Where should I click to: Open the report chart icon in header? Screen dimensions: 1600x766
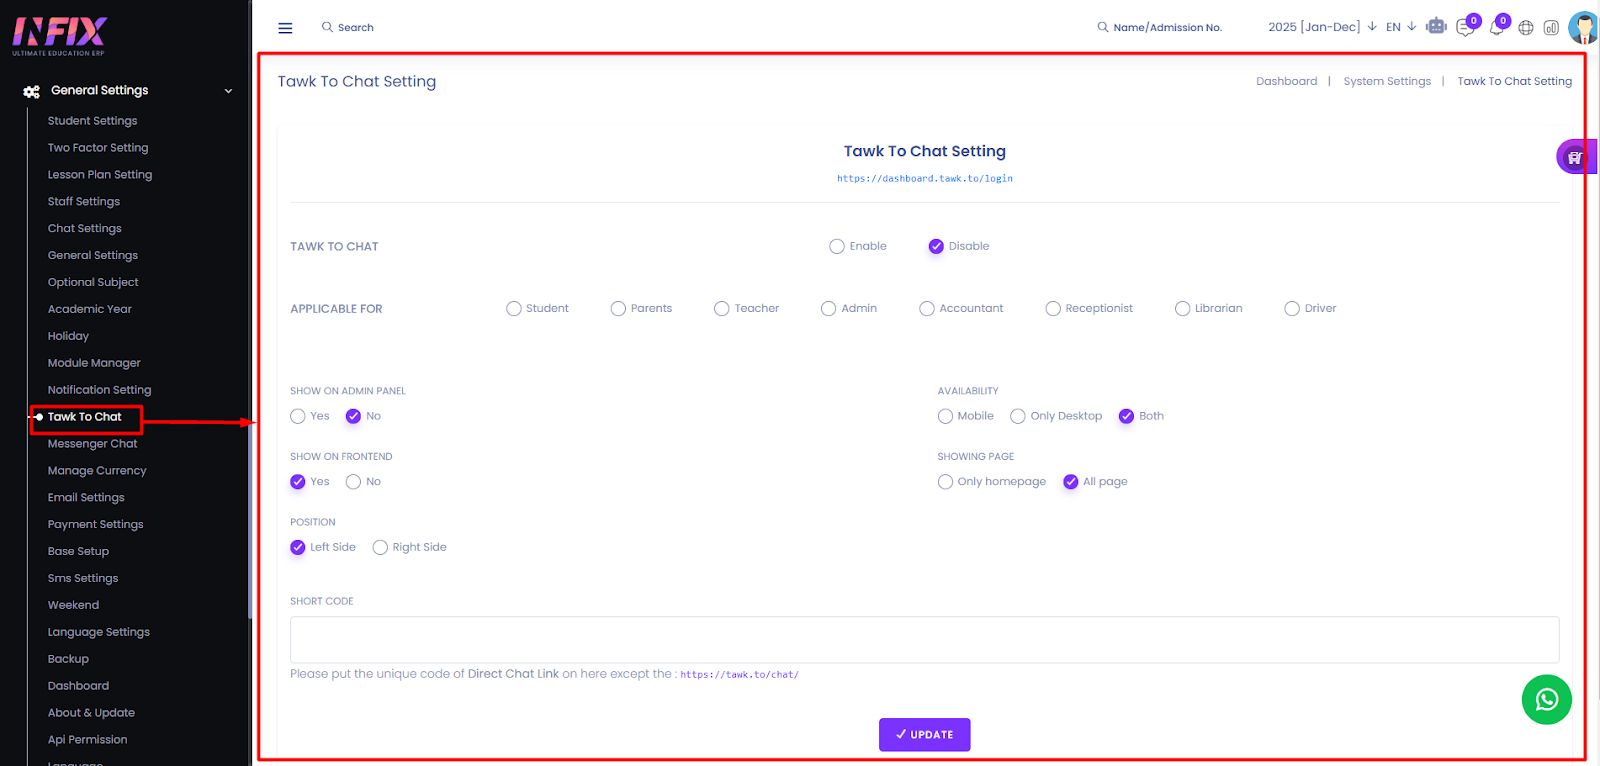pyautogui.click(x=1551, y=28)
